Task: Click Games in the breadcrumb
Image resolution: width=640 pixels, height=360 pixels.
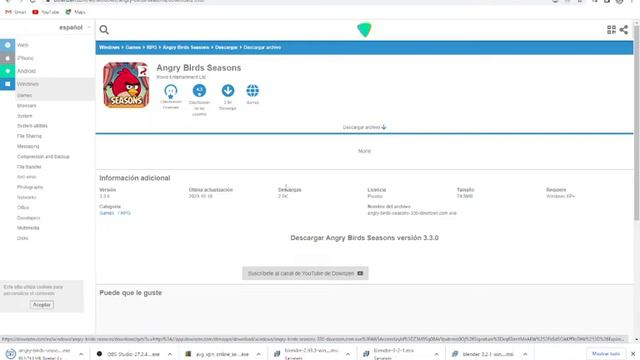Action: point(133,47)
